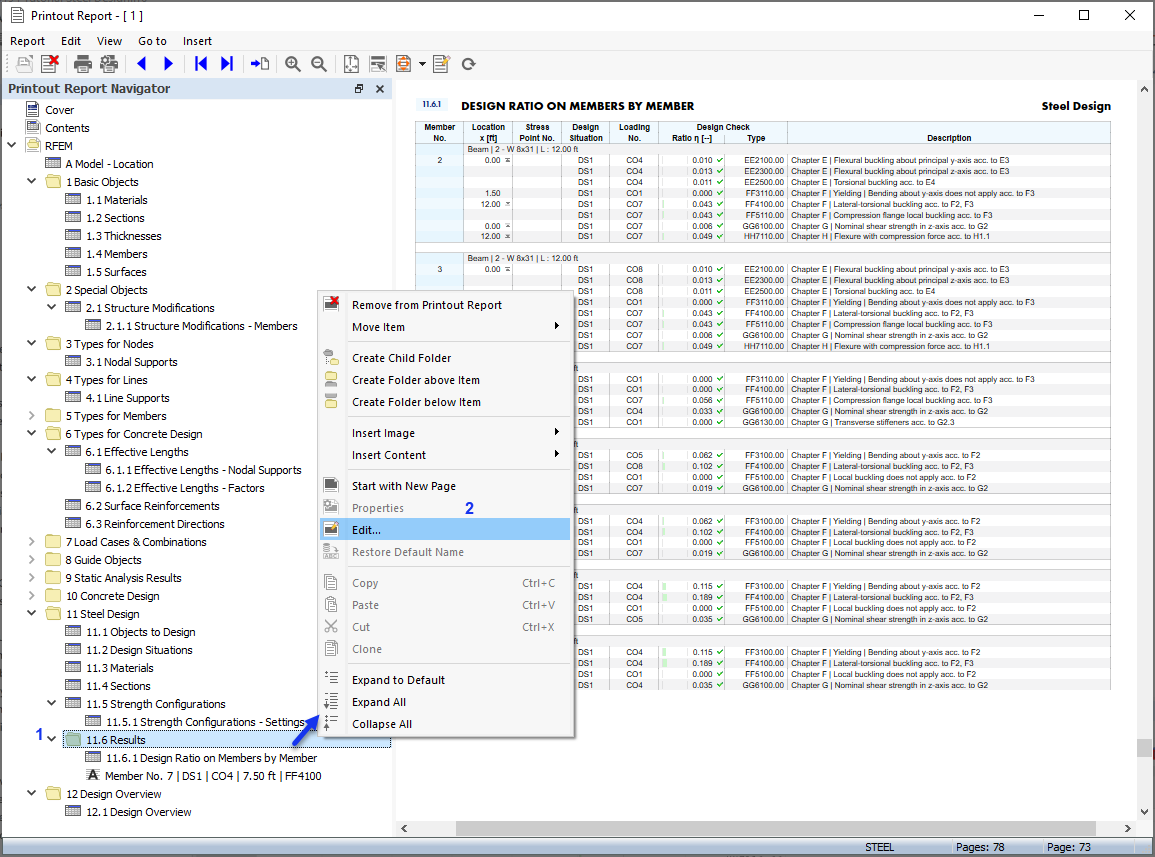Viewport: 1155px width, 857px height.
Task: Click the STEEL indicator in the status bar
Action: point(879,846)
